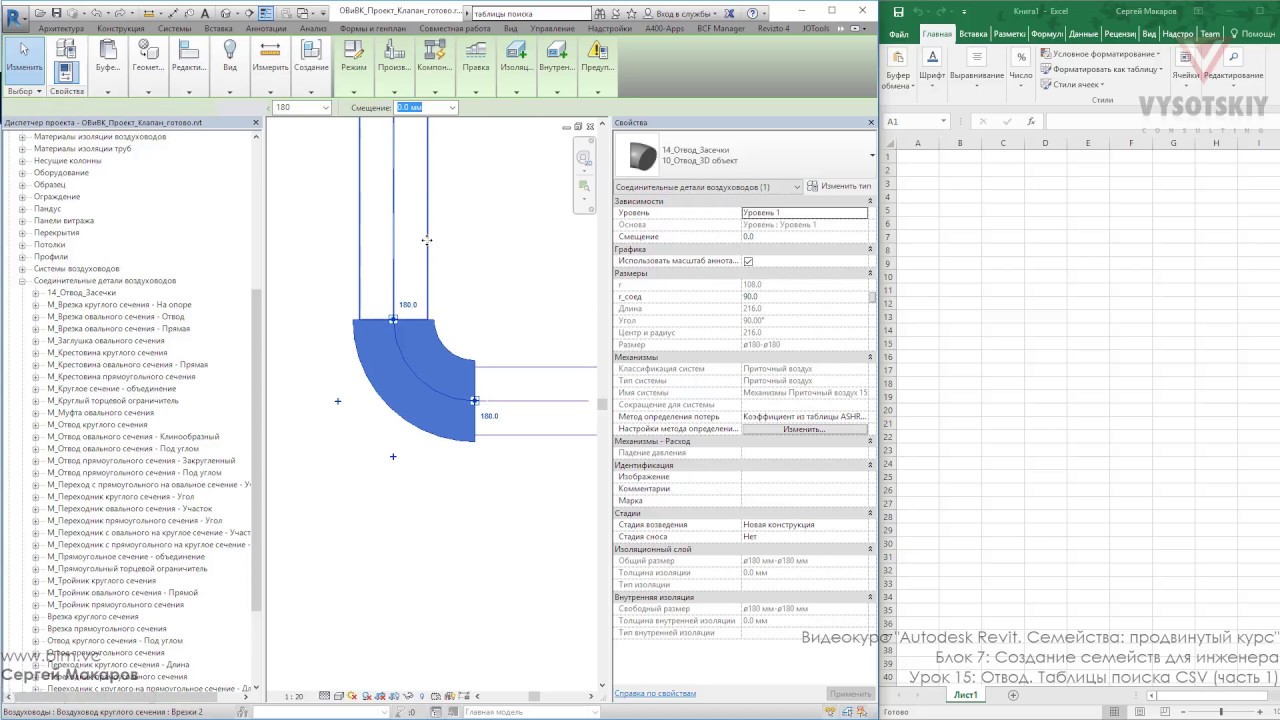The image size is (1280, 720).
Task: Open the Аннотации ribbon tab
Action: click(x=266, y=29)
